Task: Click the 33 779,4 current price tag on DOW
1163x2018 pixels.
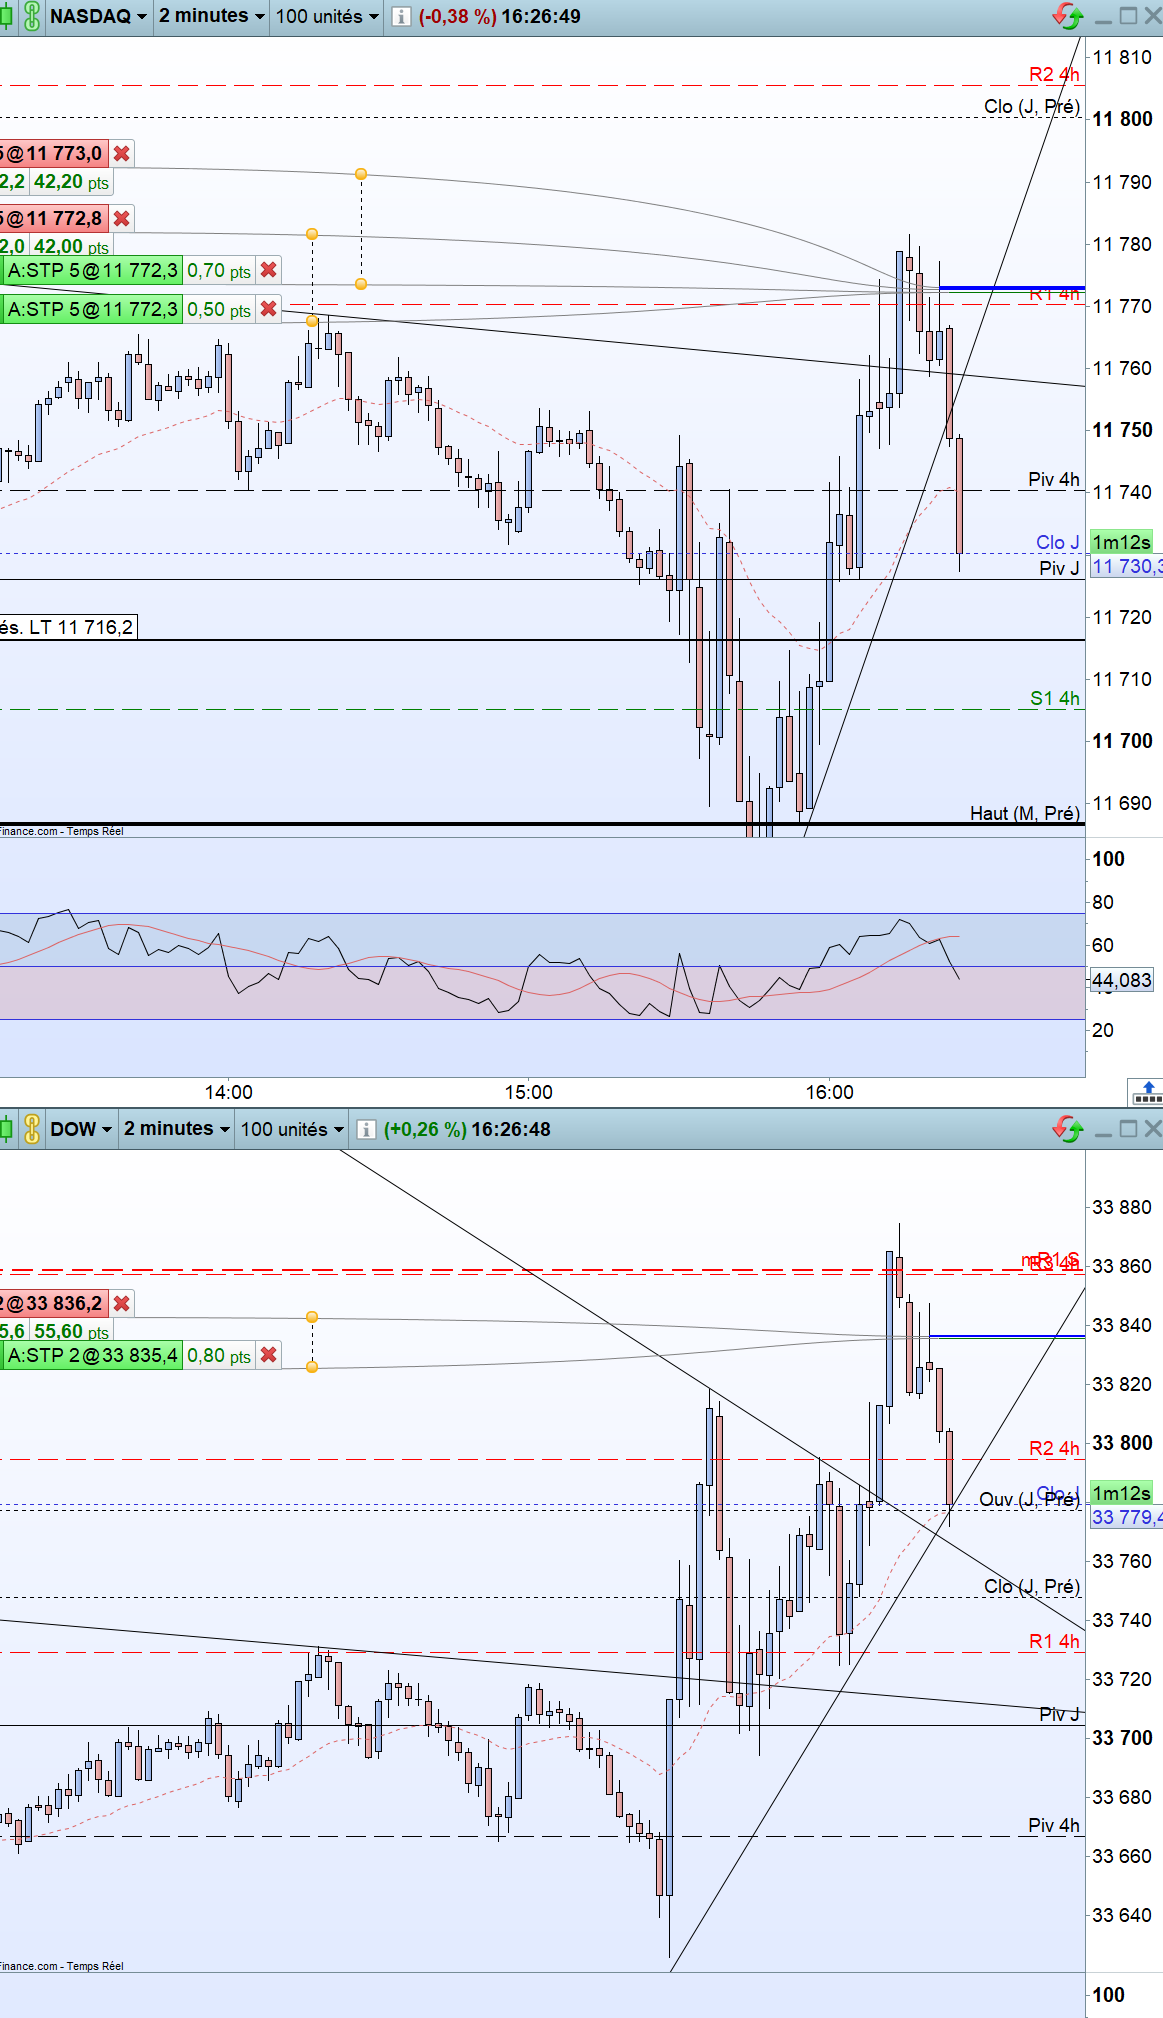Action: coord(1126,1517)
